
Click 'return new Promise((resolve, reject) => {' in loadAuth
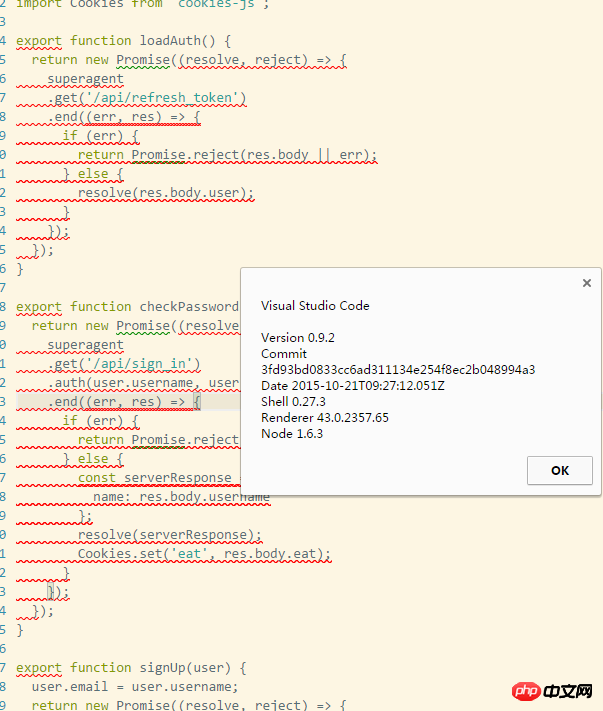pos(189,60)
